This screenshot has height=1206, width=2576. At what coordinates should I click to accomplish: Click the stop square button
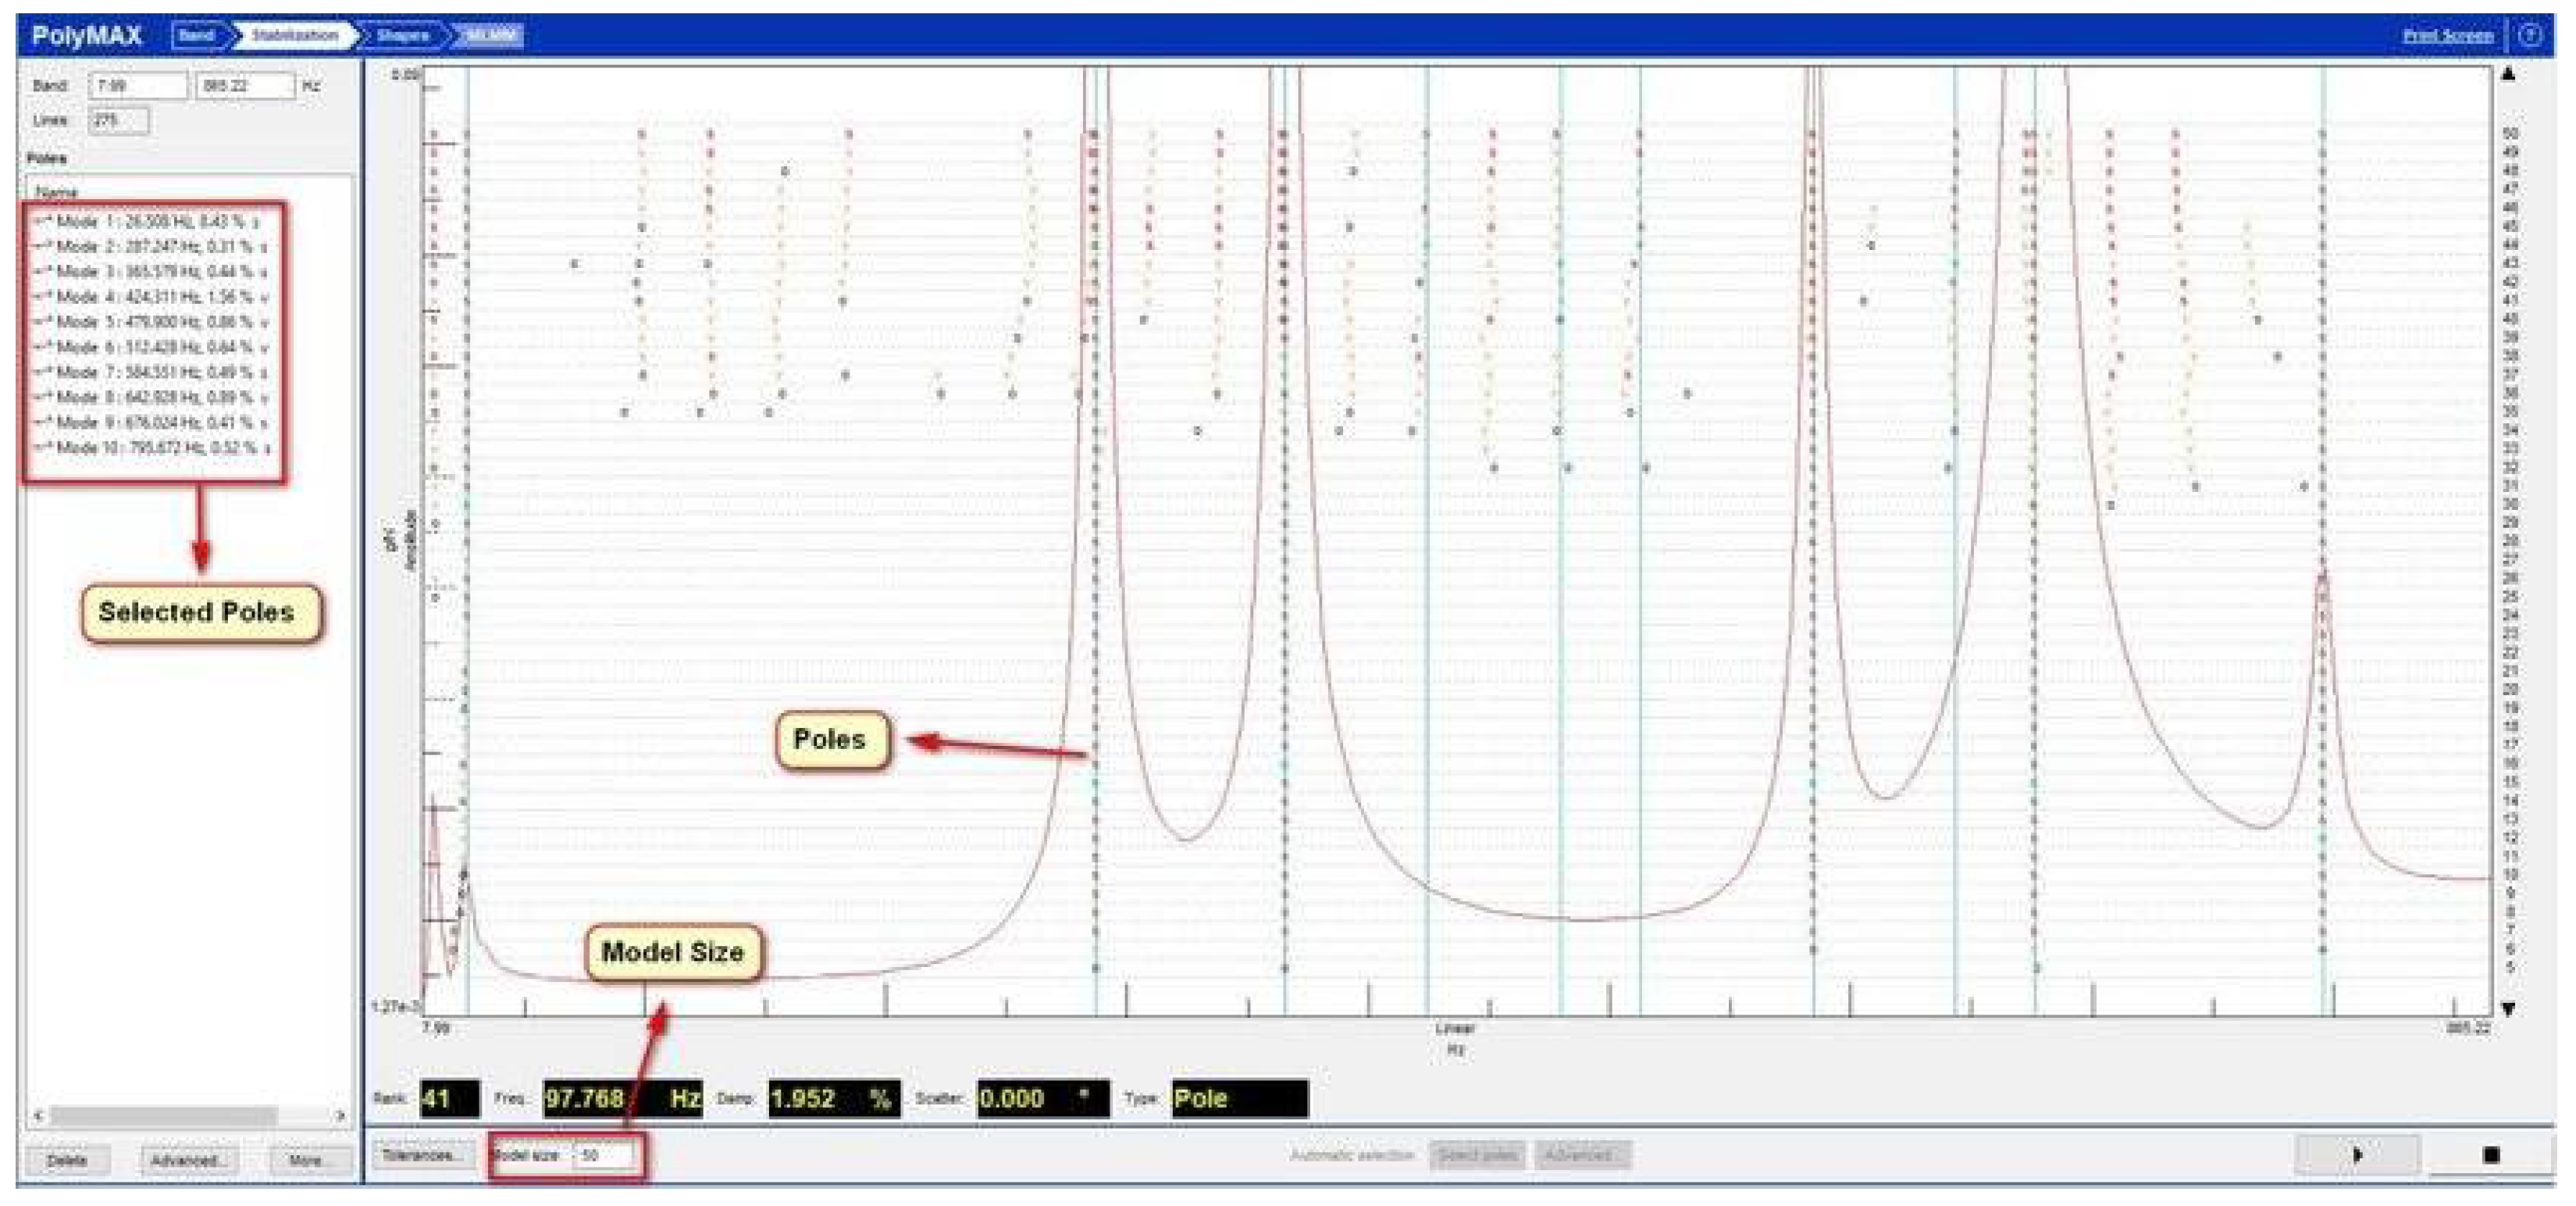point(2490,1155)
